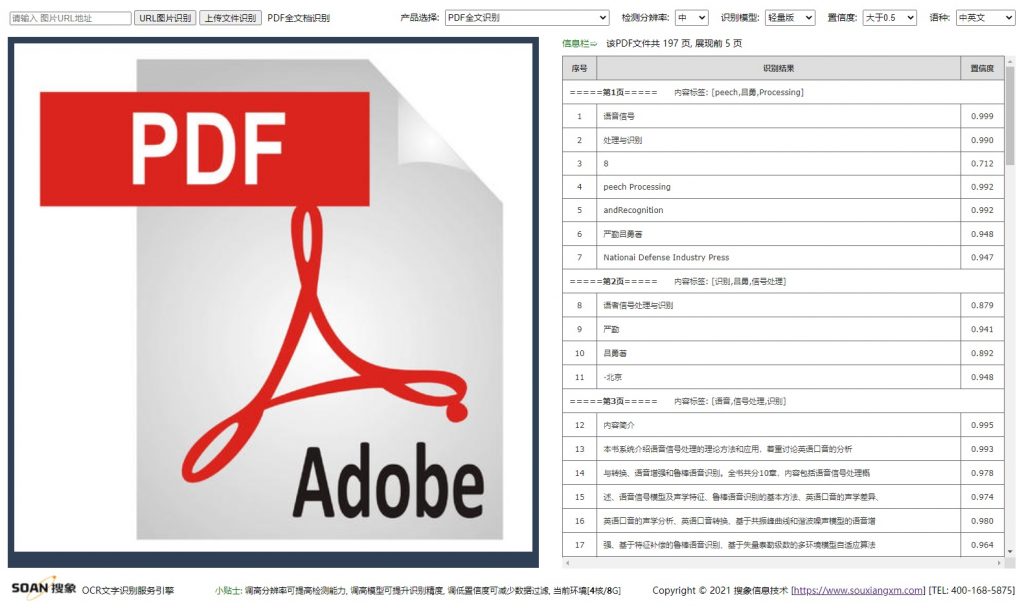1024x608 pixels.
Task: Click confidence value 0.978
Action: coord(982,473)
